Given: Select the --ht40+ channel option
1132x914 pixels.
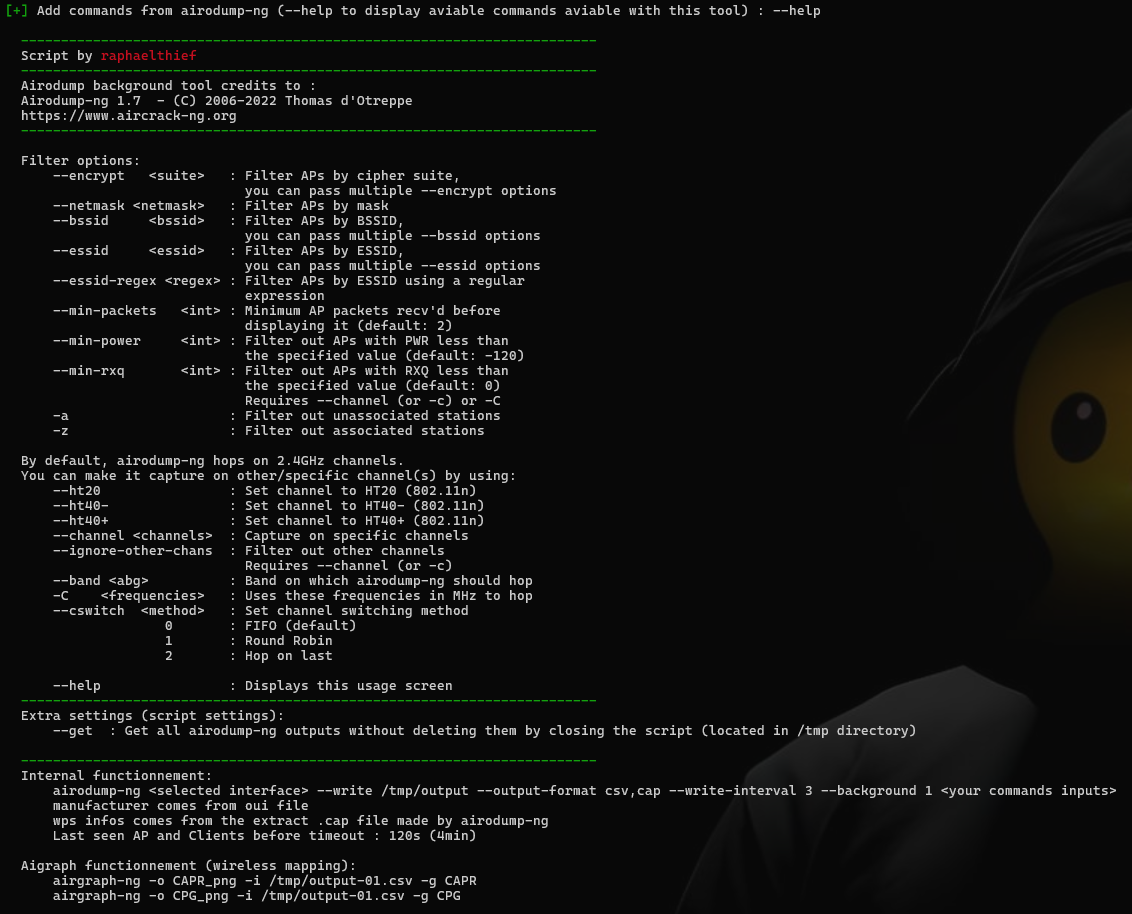Looking at the screenshot, I should click(81, 521).
